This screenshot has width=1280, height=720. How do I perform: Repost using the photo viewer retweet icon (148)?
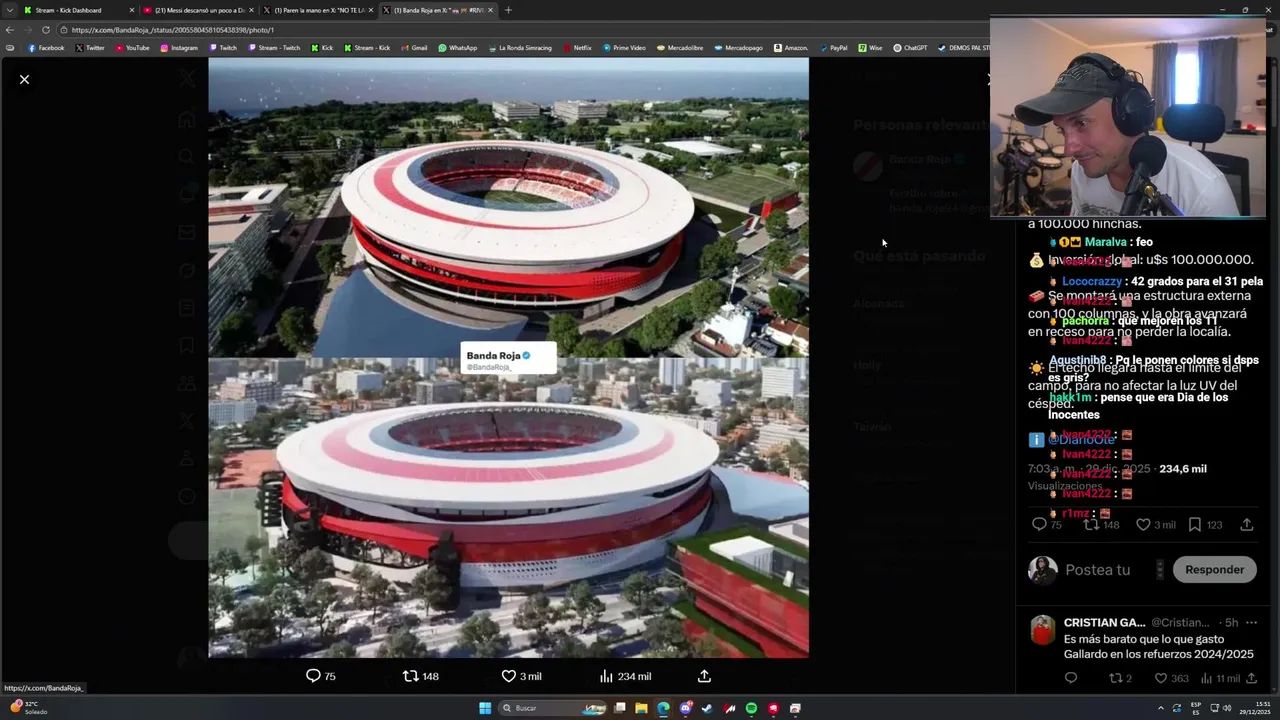pos(410,676)
